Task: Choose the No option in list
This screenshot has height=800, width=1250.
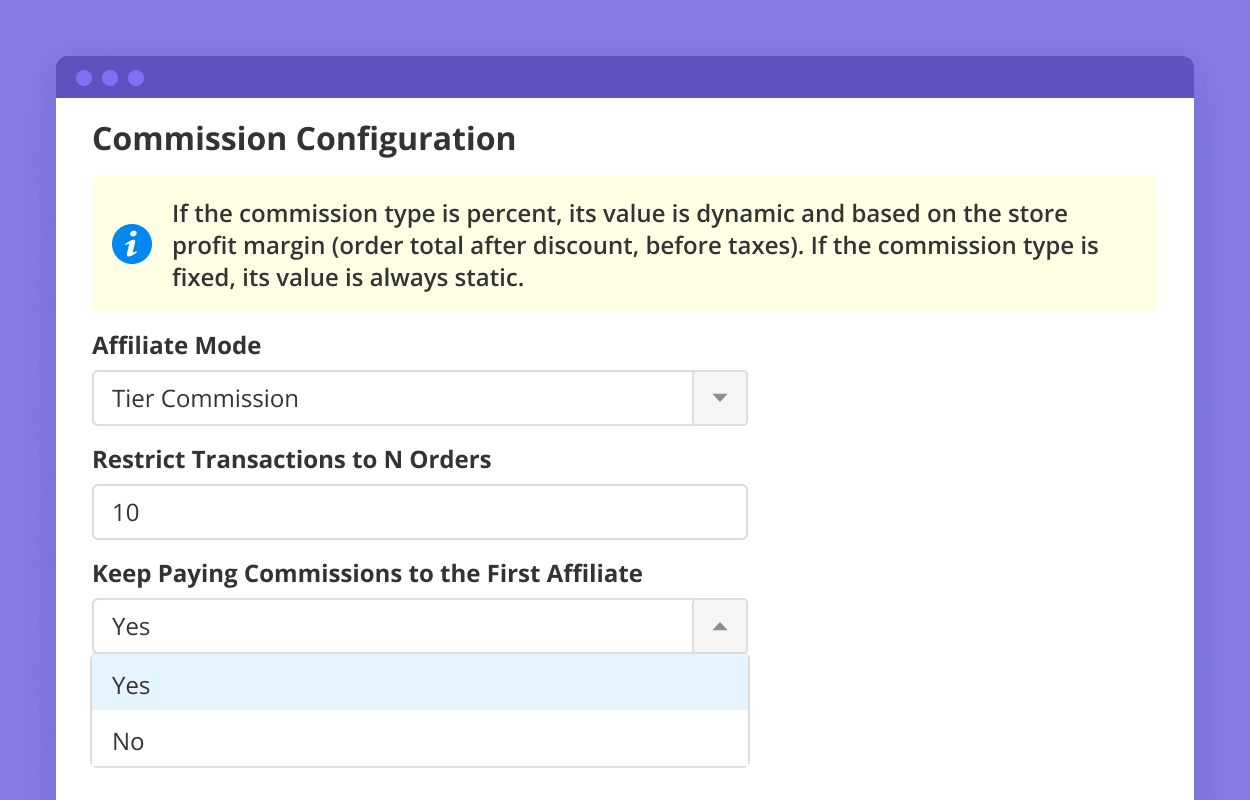Action: coord(420,741)
